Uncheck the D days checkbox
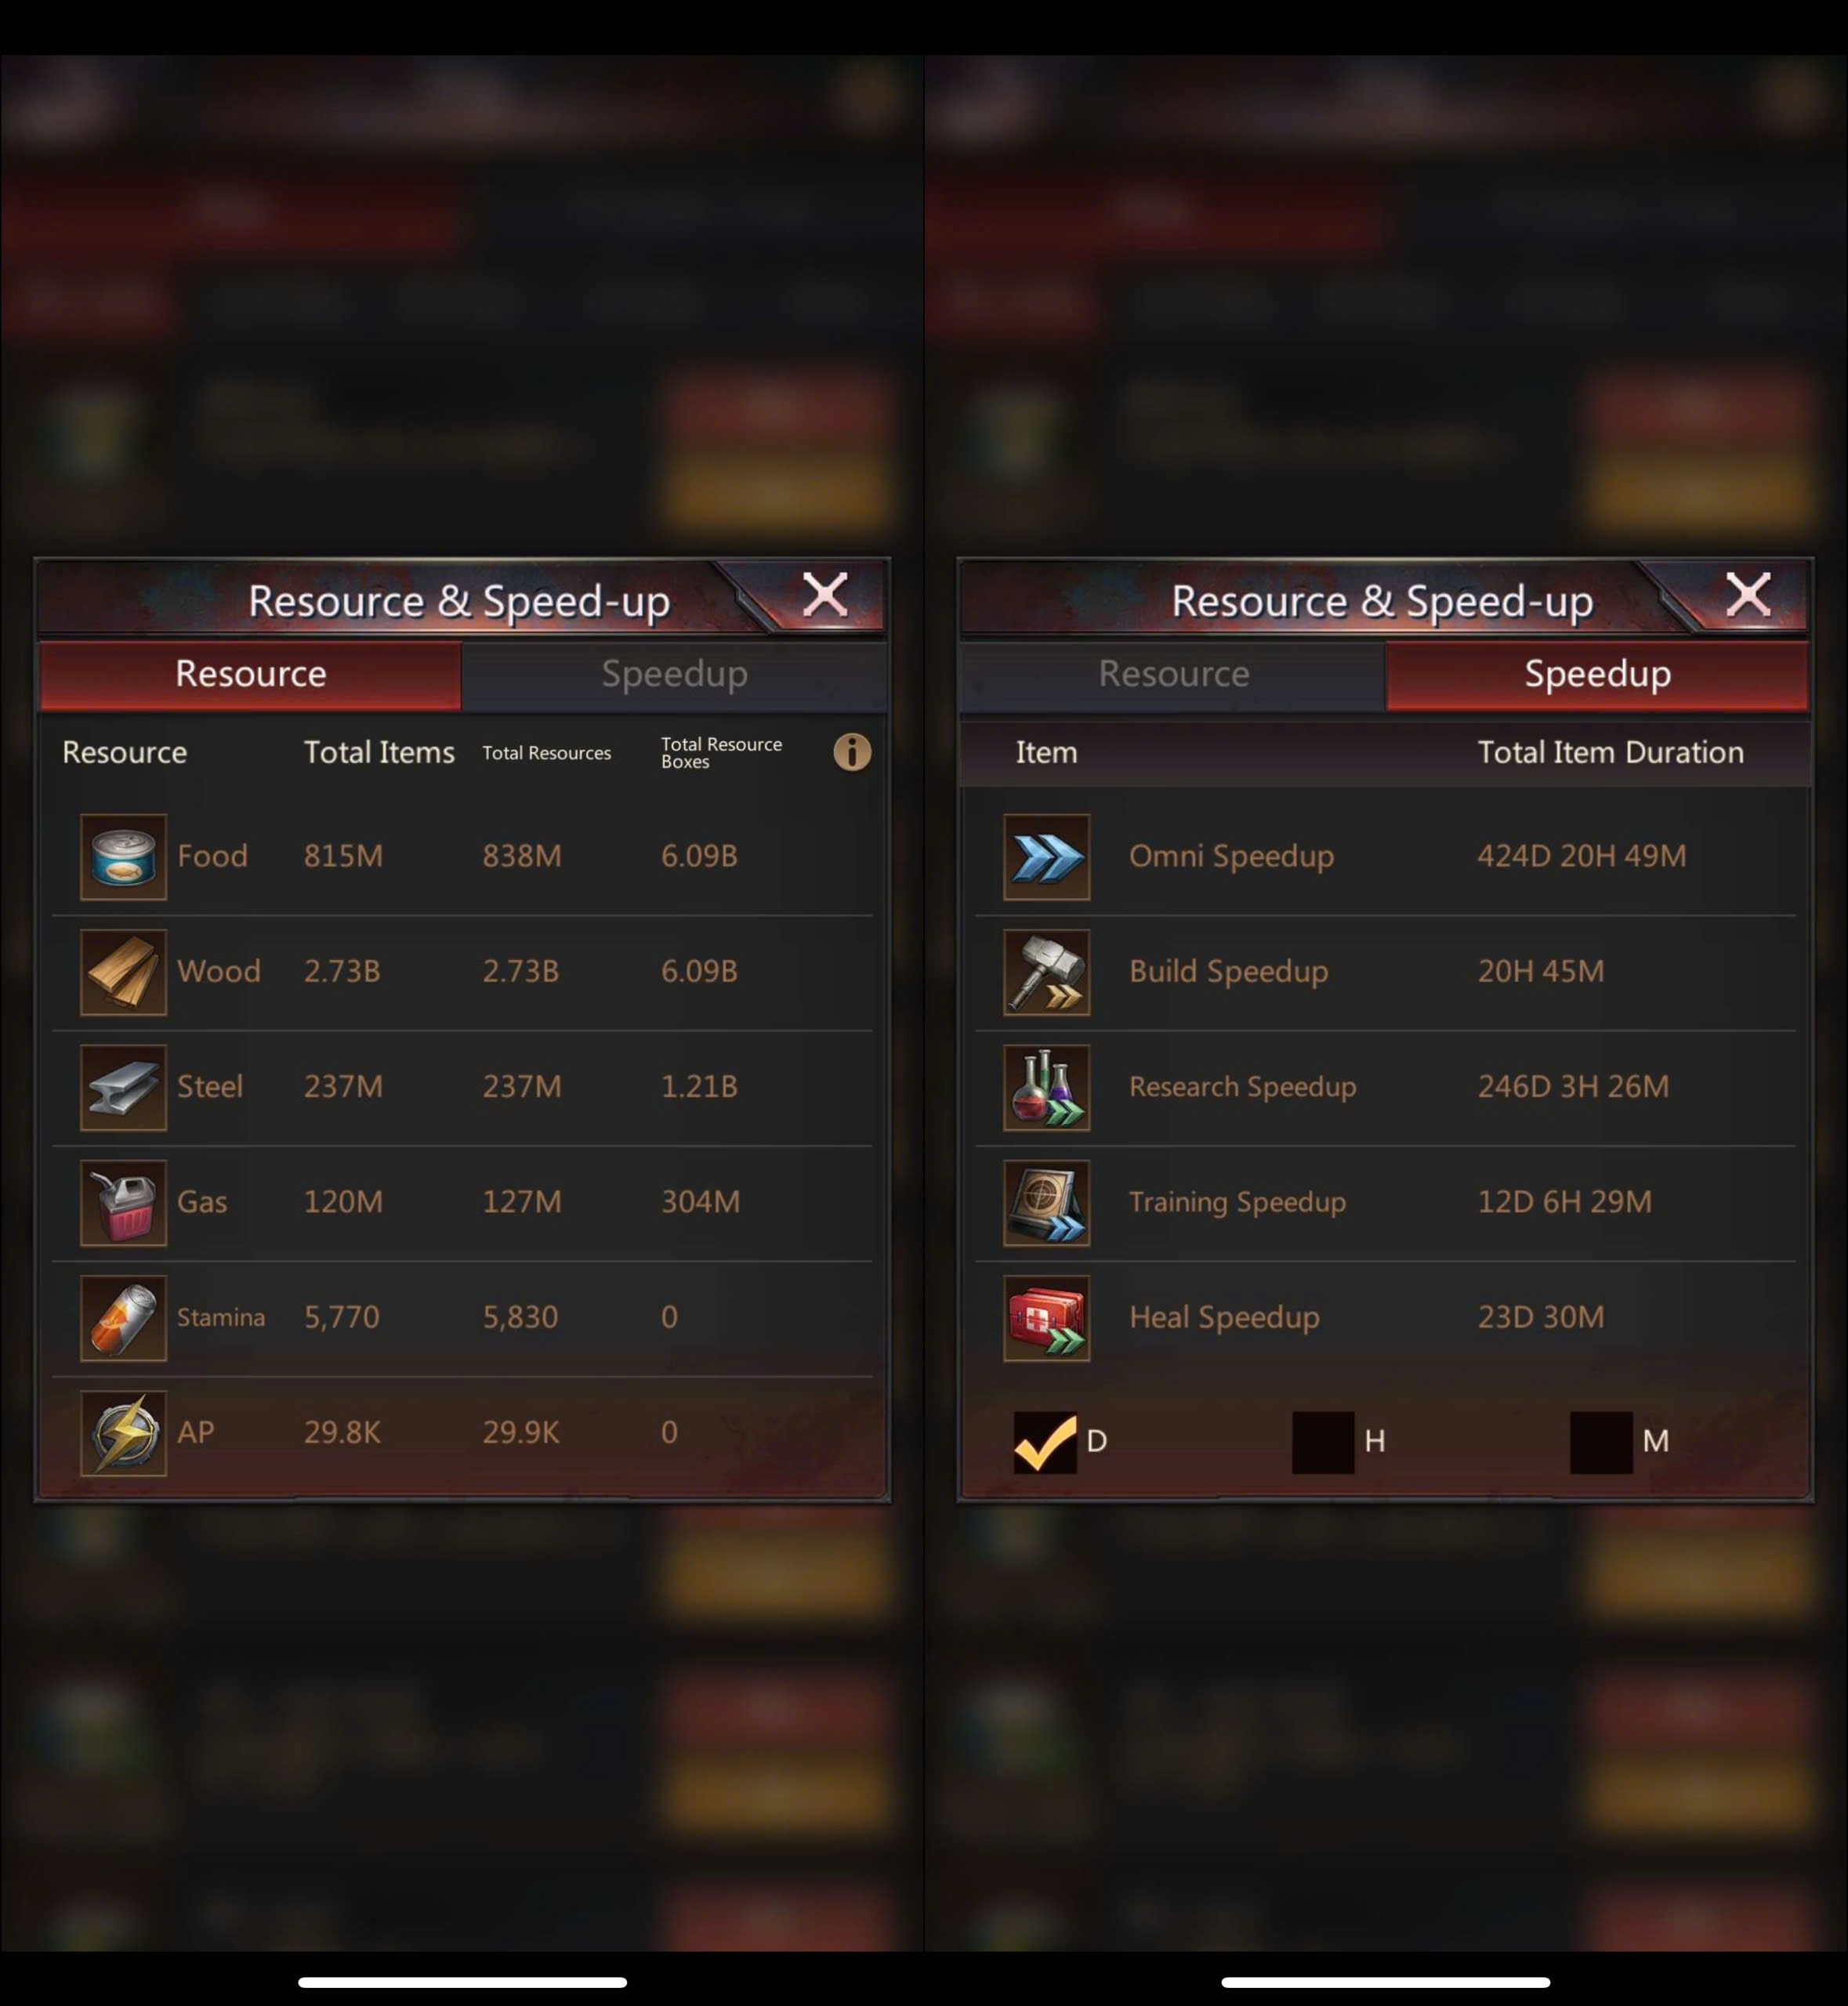The height and width of the screenshot is (2006, 1848). pyautogui.click(x=1045, y=1442)
